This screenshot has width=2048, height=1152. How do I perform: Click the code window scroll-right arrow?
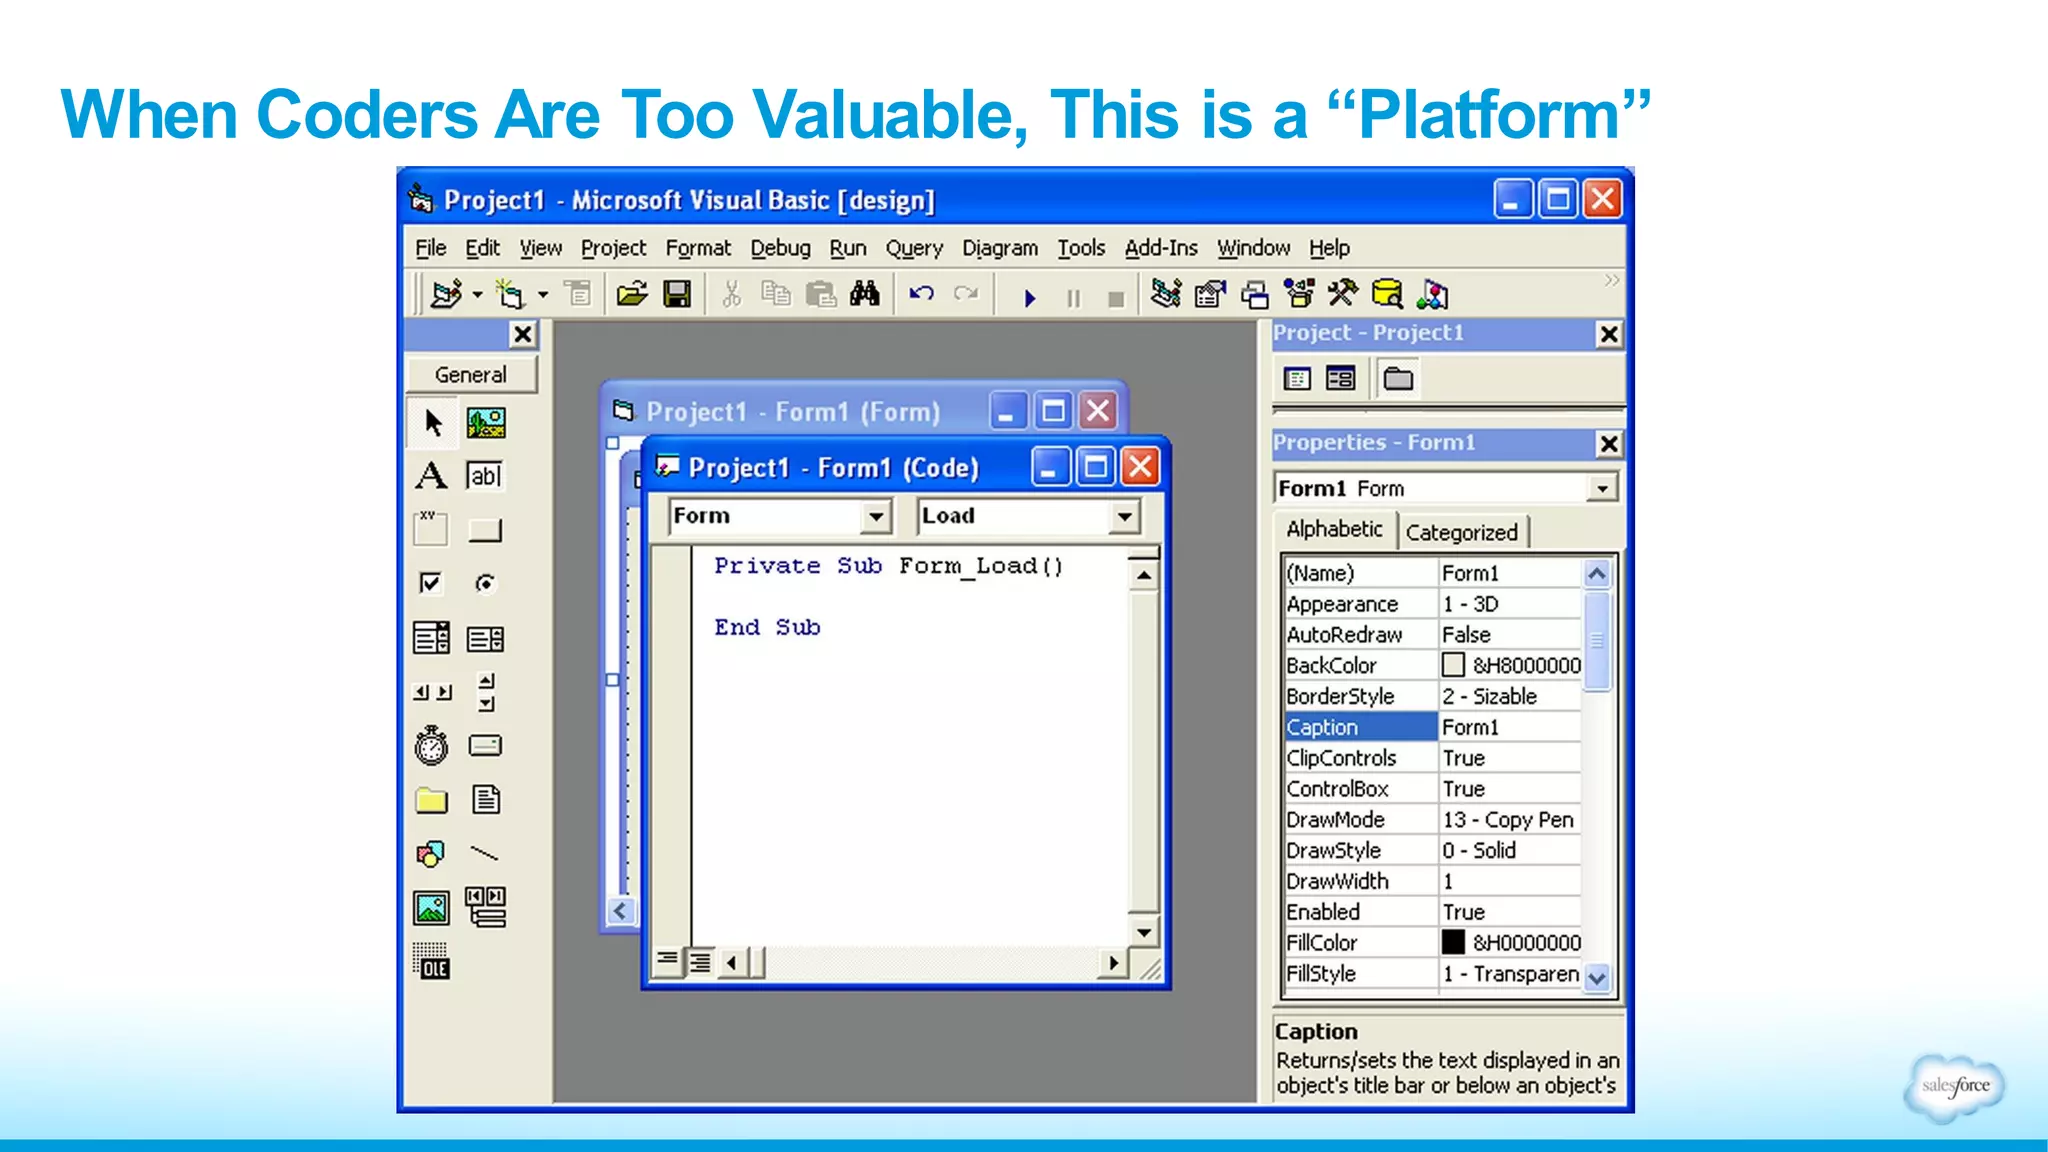click(x=1113, y=963)
